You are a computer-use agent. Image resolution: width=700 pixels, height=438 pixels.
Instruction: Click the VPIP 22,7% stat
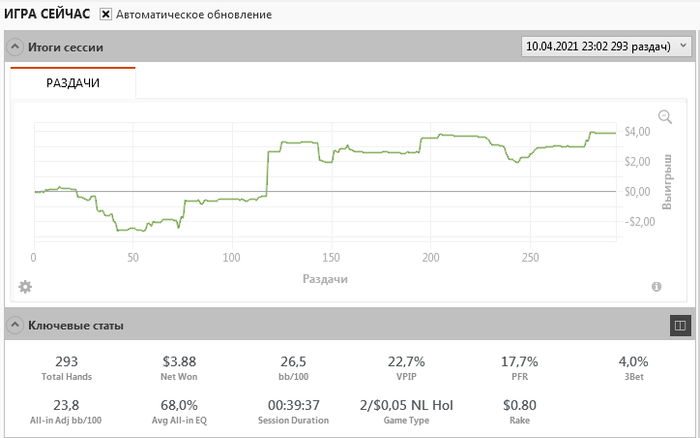(406, 368)
